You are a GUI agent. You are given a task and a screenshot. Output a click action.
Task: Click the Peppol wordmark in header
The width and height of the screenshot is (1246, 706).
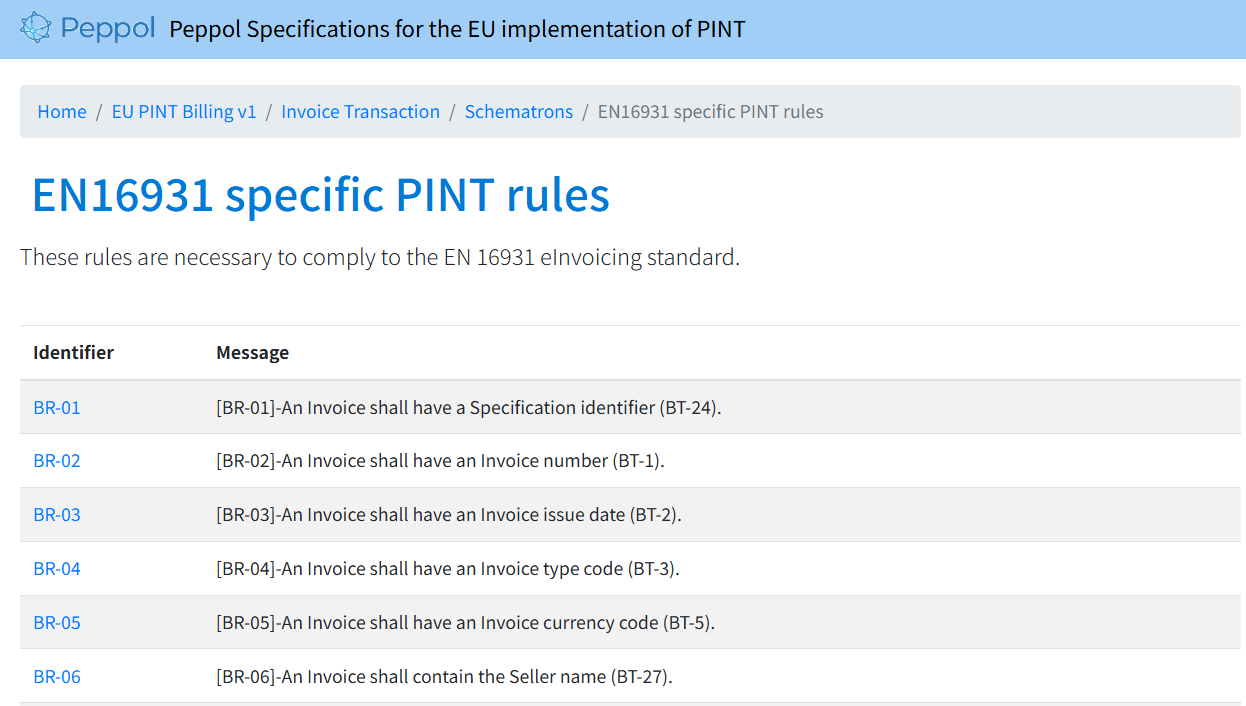click(108, 28)
